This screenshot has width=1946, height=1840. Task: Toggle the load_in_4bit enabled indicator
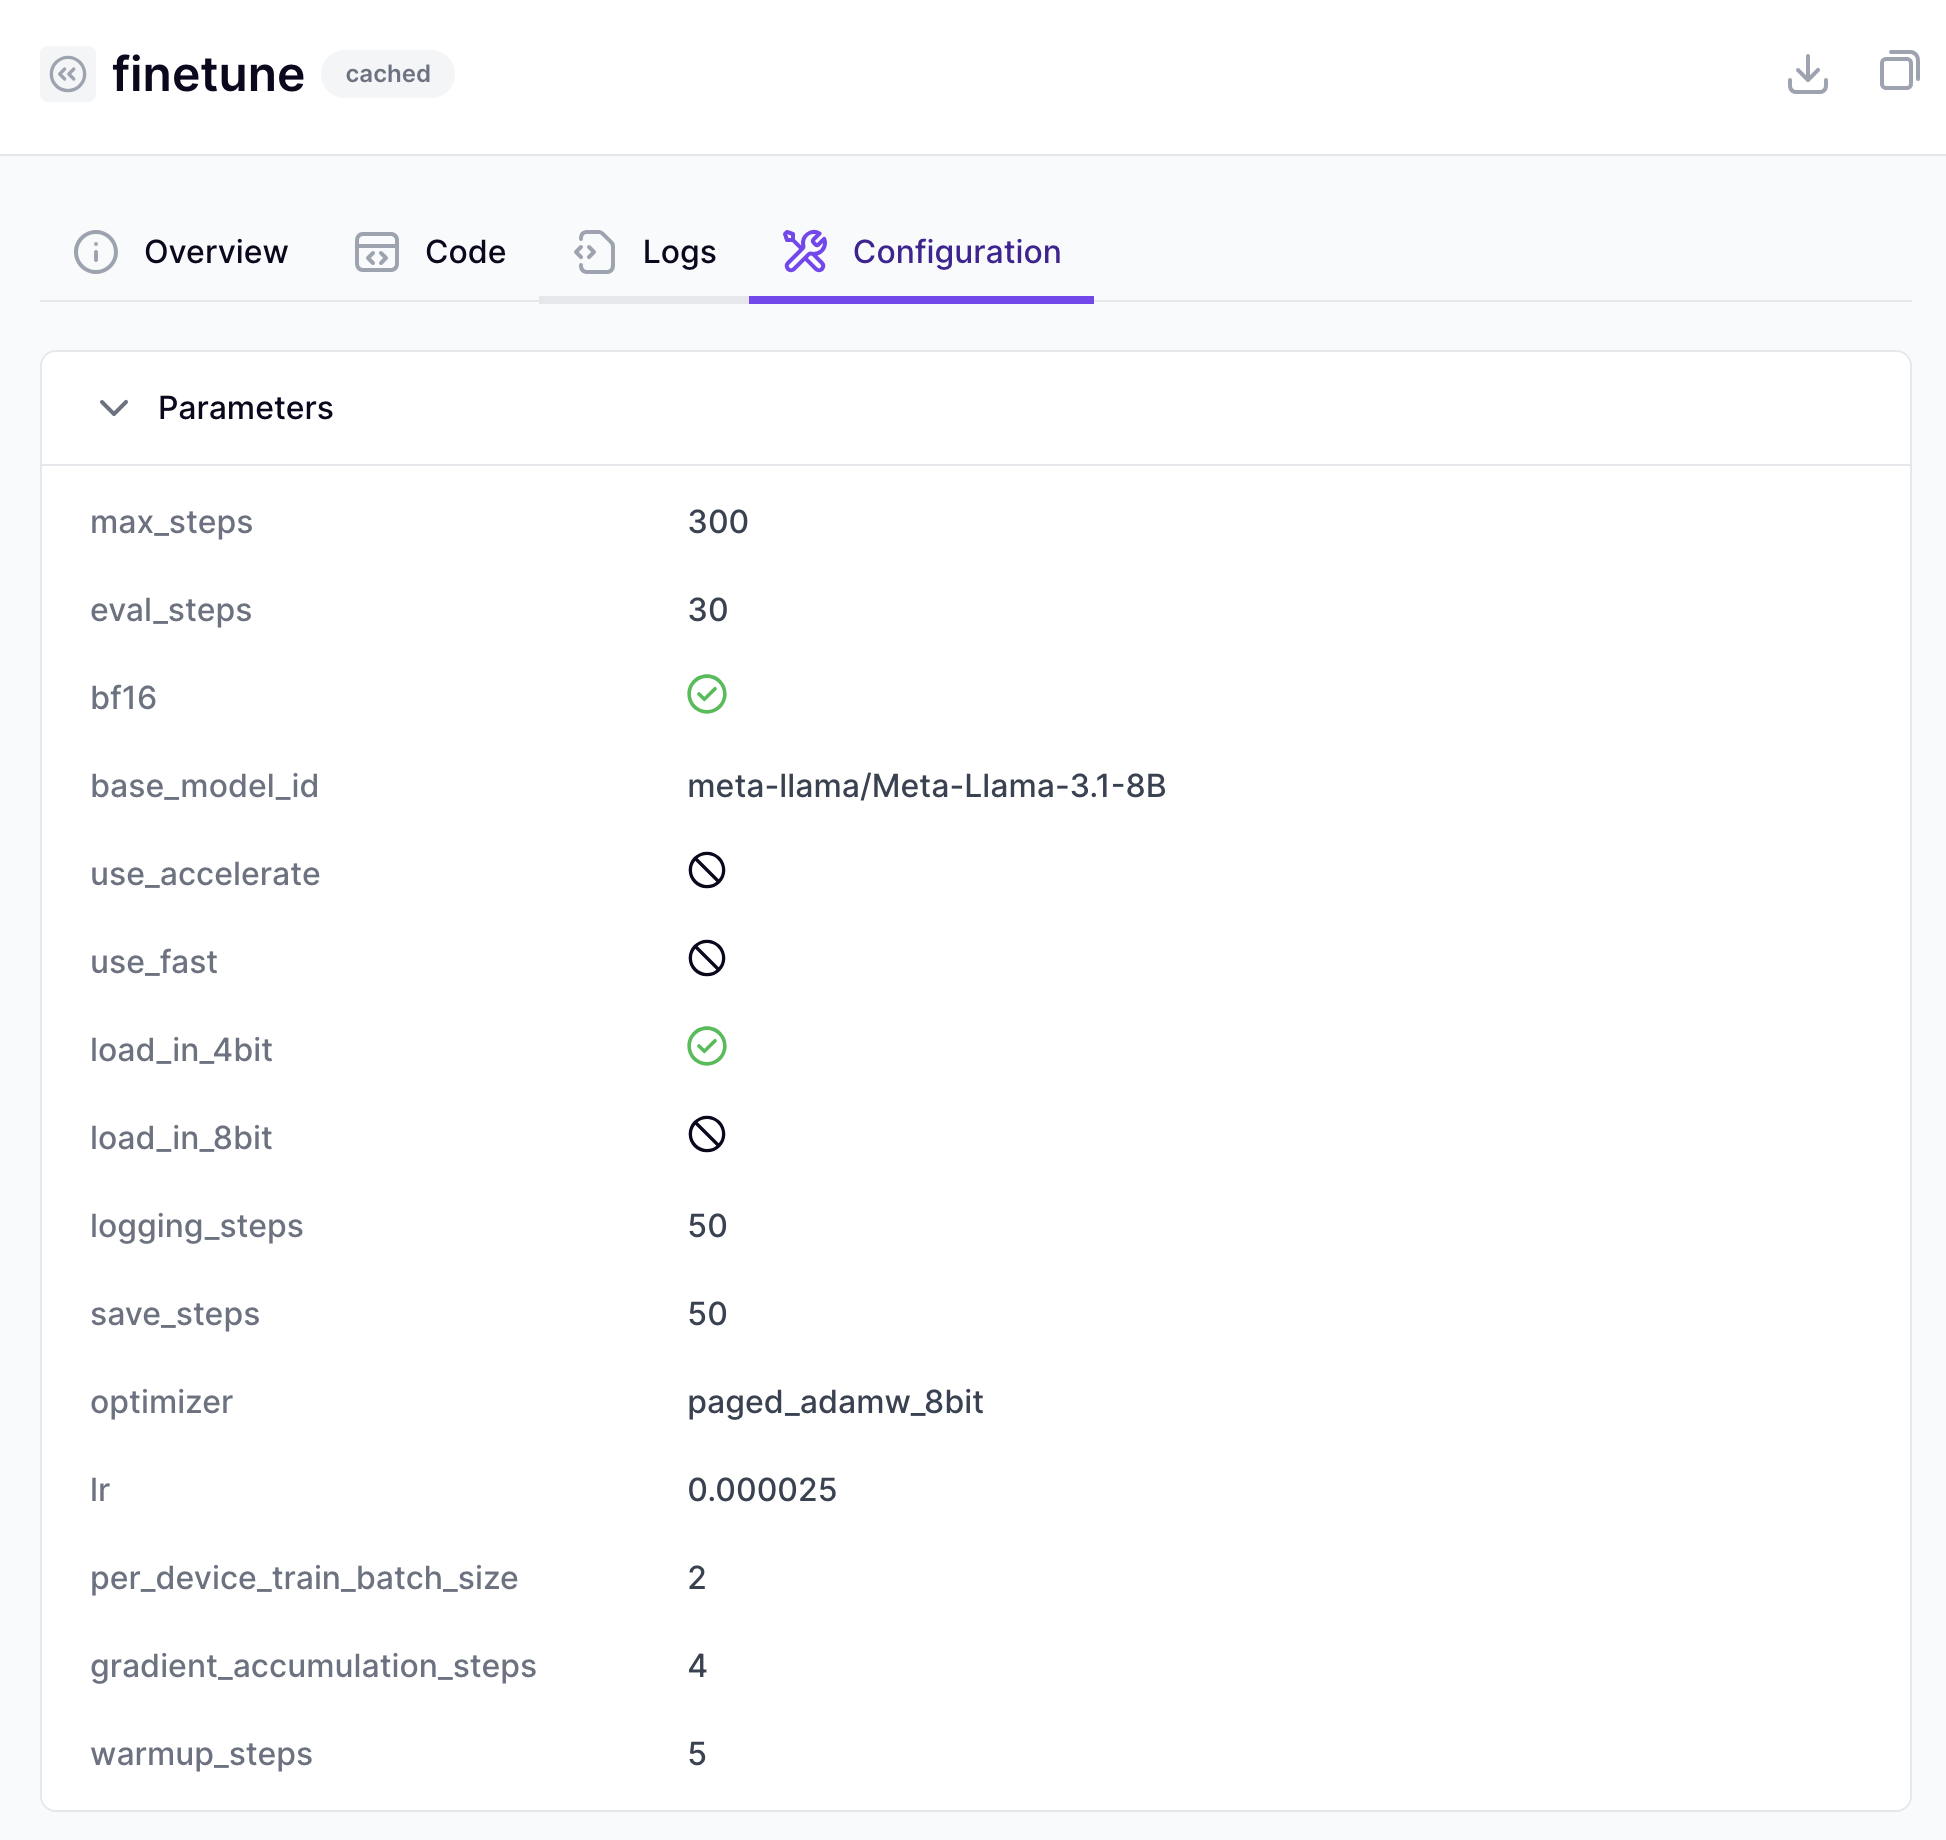tap(707, 1047)
